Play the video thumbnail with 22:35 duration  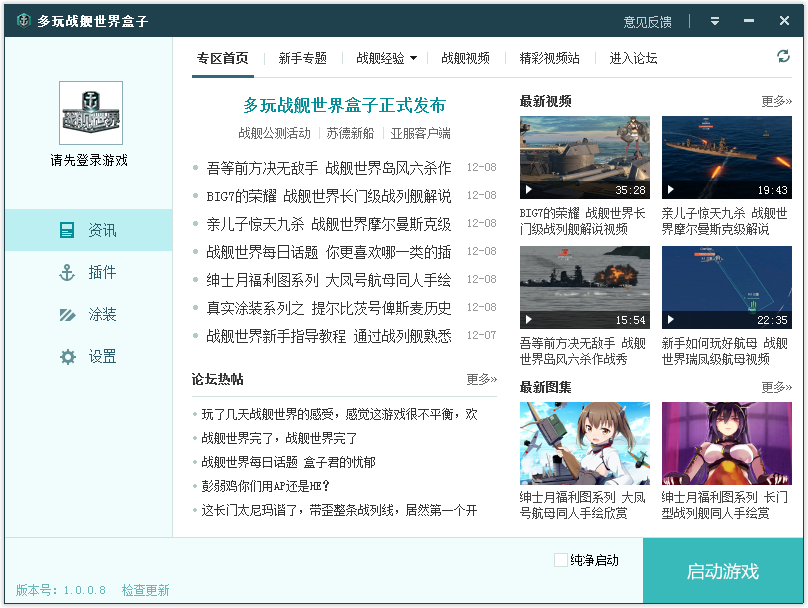(726, 287)
